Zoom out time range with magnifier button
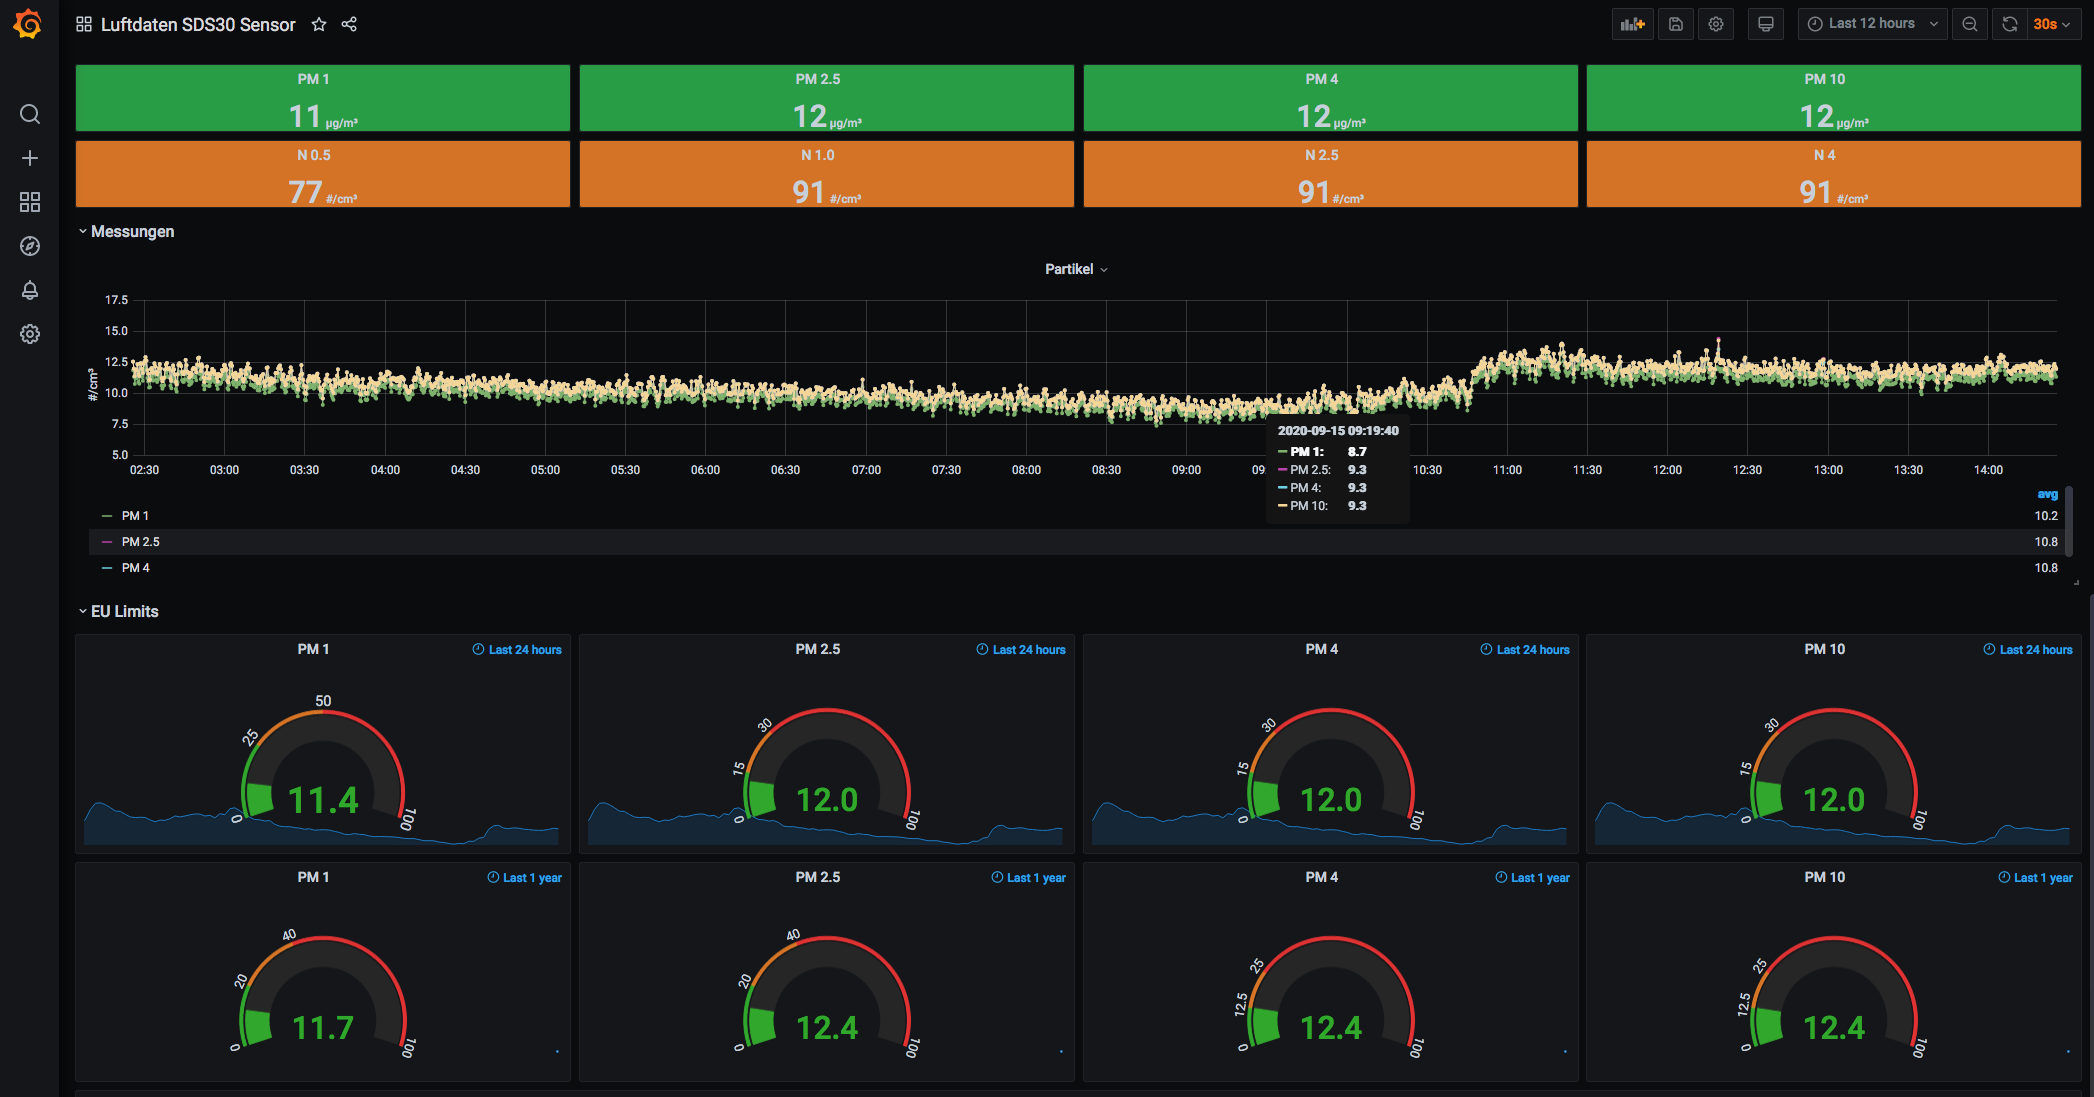The width and height of the screenshot is (2094, 1097). pos(1969,24)
